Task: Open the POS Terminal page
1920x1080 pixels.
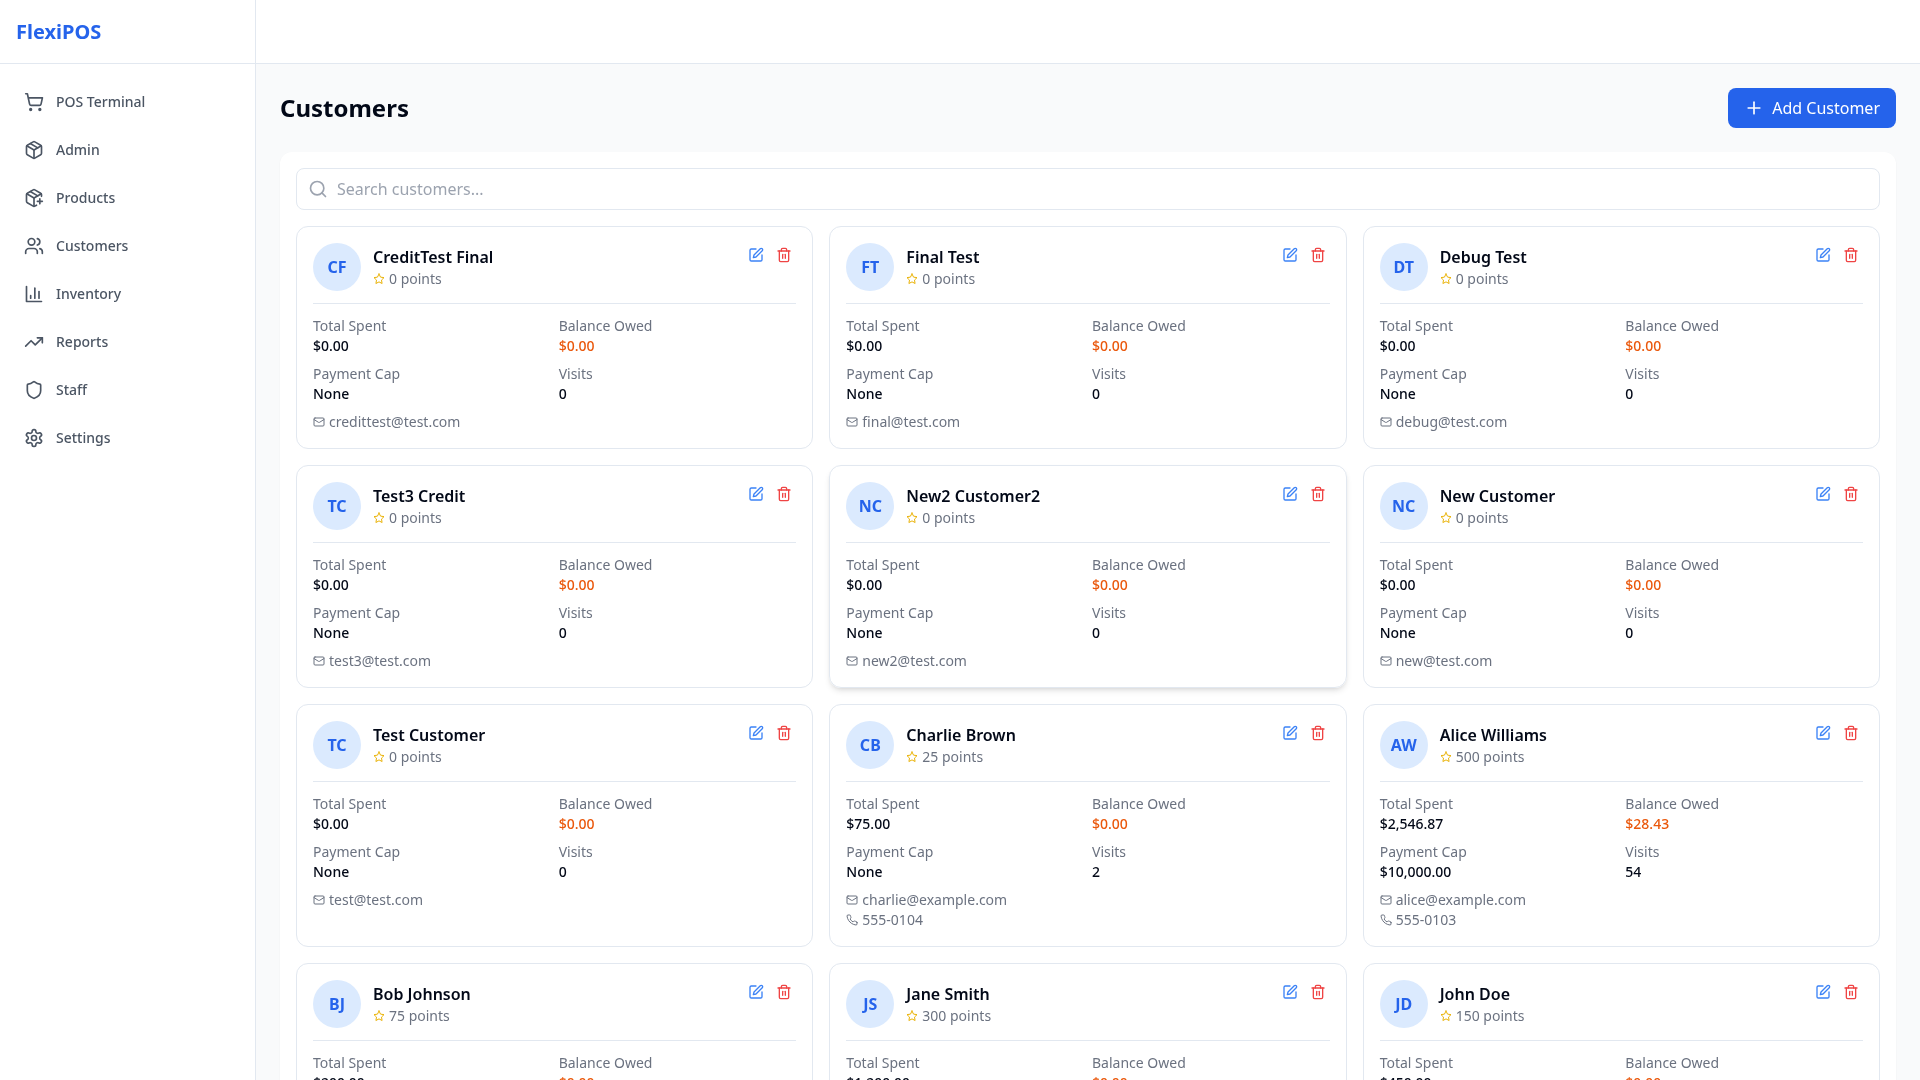Action: 100,102
